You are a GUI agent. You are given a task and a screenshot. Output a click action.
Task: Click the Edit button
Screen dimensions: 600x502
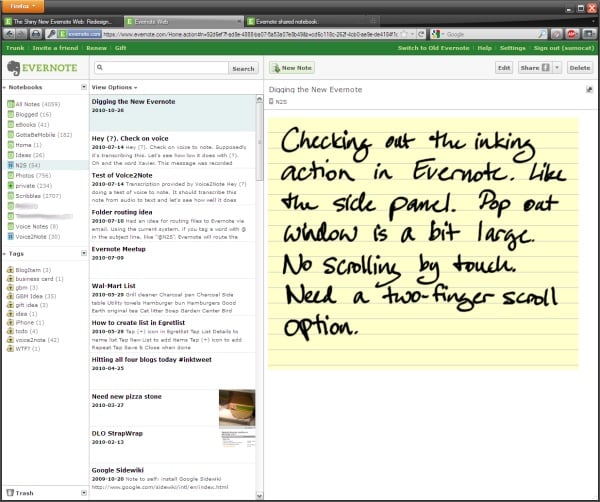[504, 68]
